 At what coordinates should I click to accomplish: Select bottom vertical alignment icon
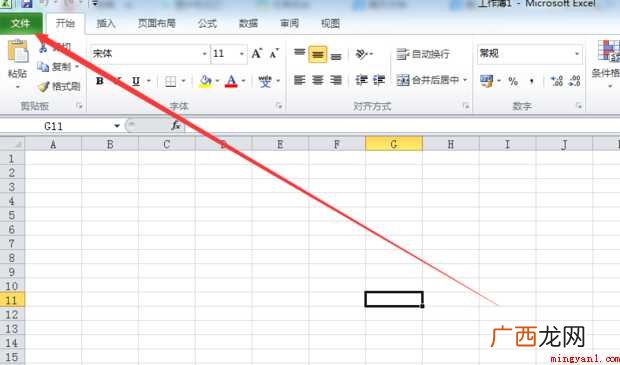click(336, 55)
